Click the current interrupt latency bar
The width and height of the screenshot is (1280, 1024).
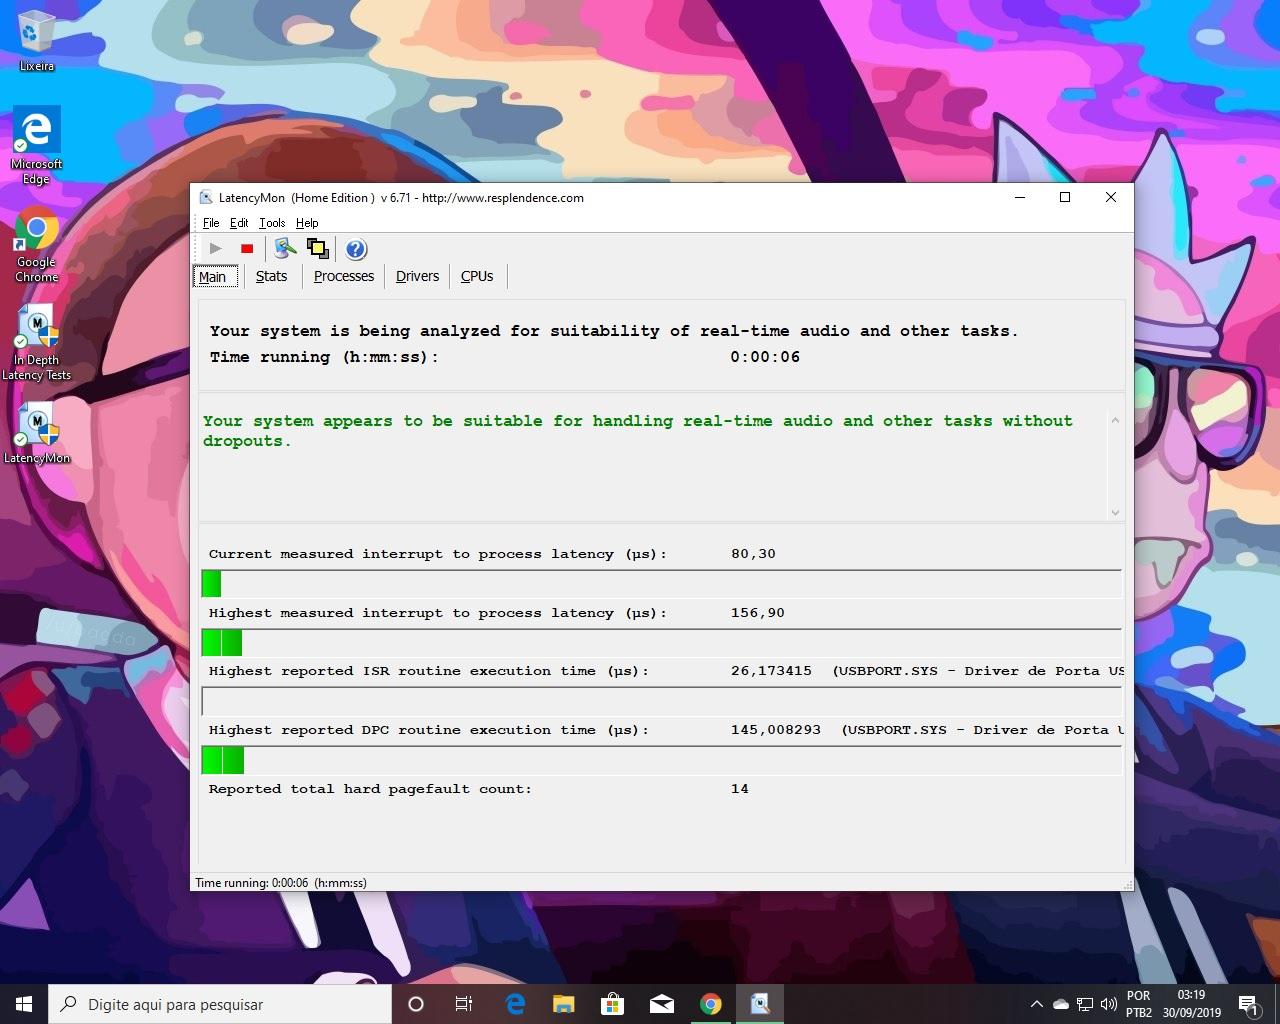pos(661,584)
